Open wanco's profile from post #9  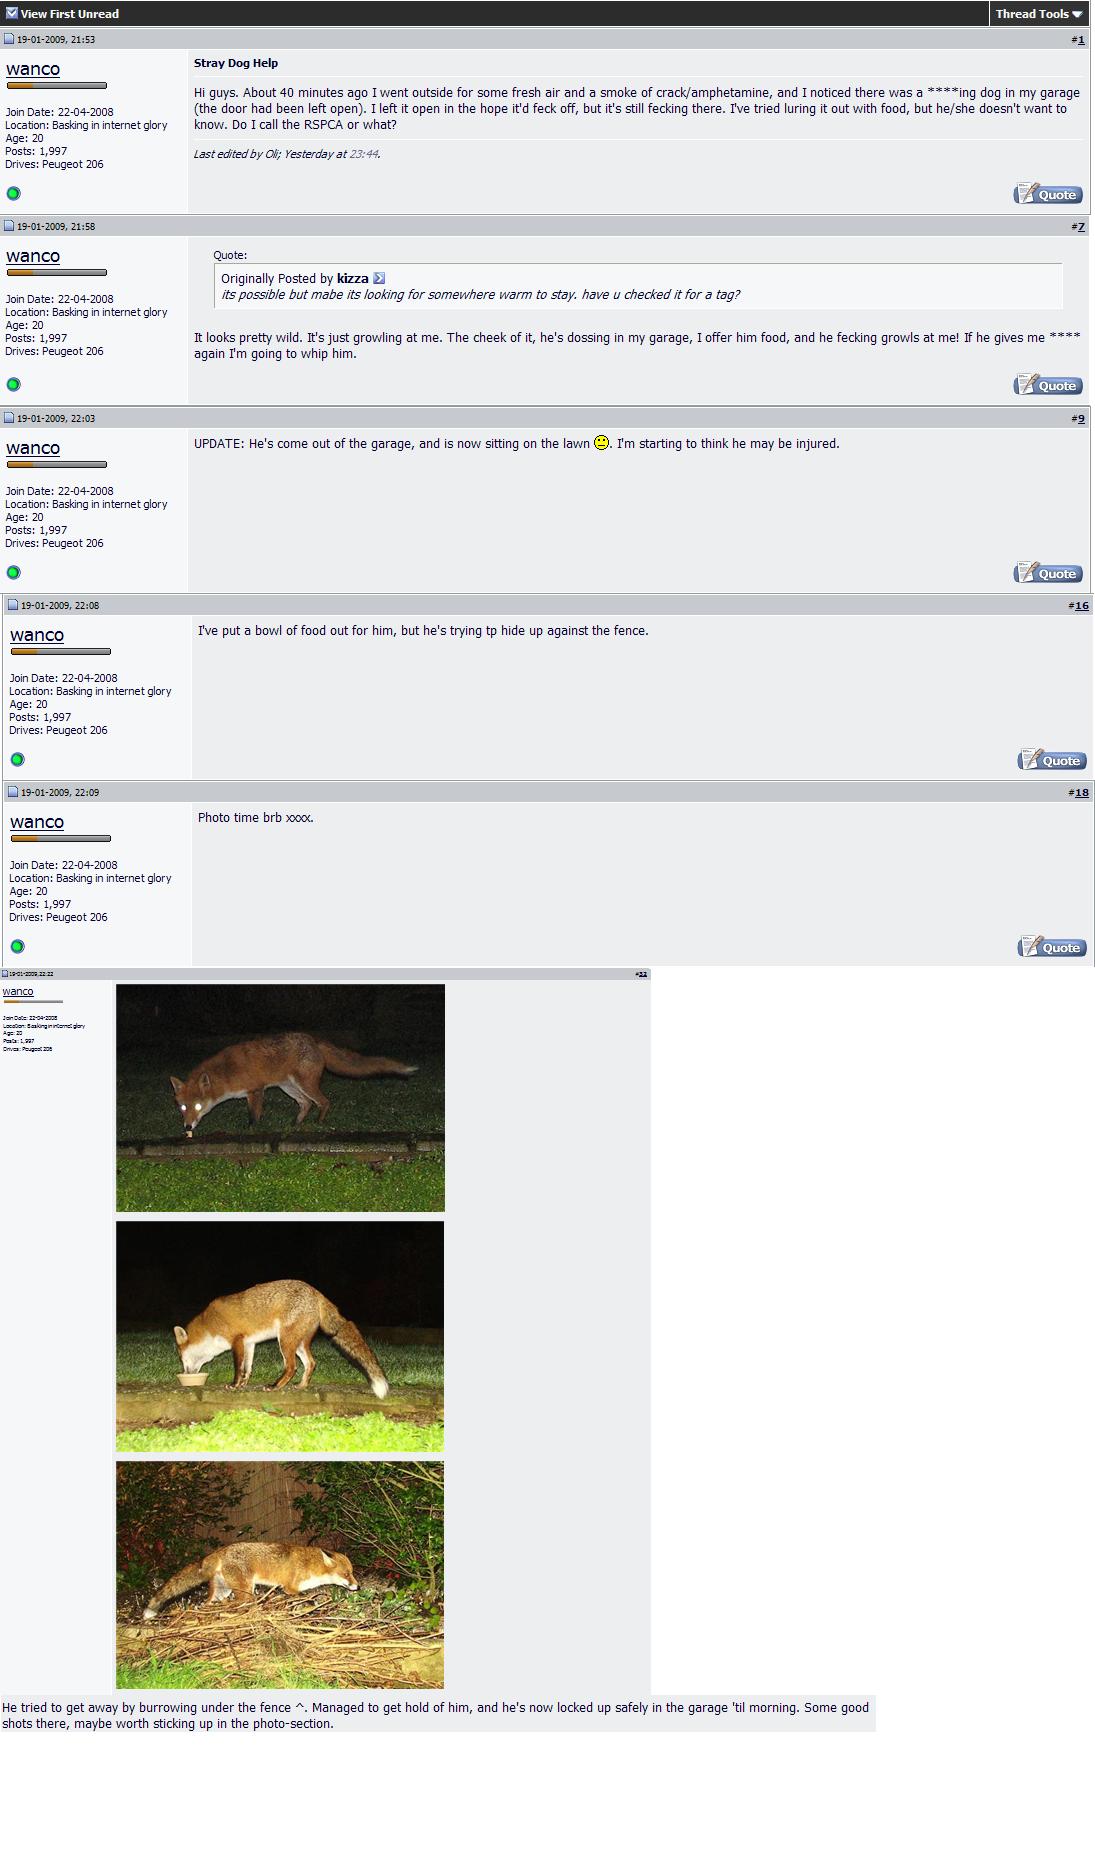33,448
